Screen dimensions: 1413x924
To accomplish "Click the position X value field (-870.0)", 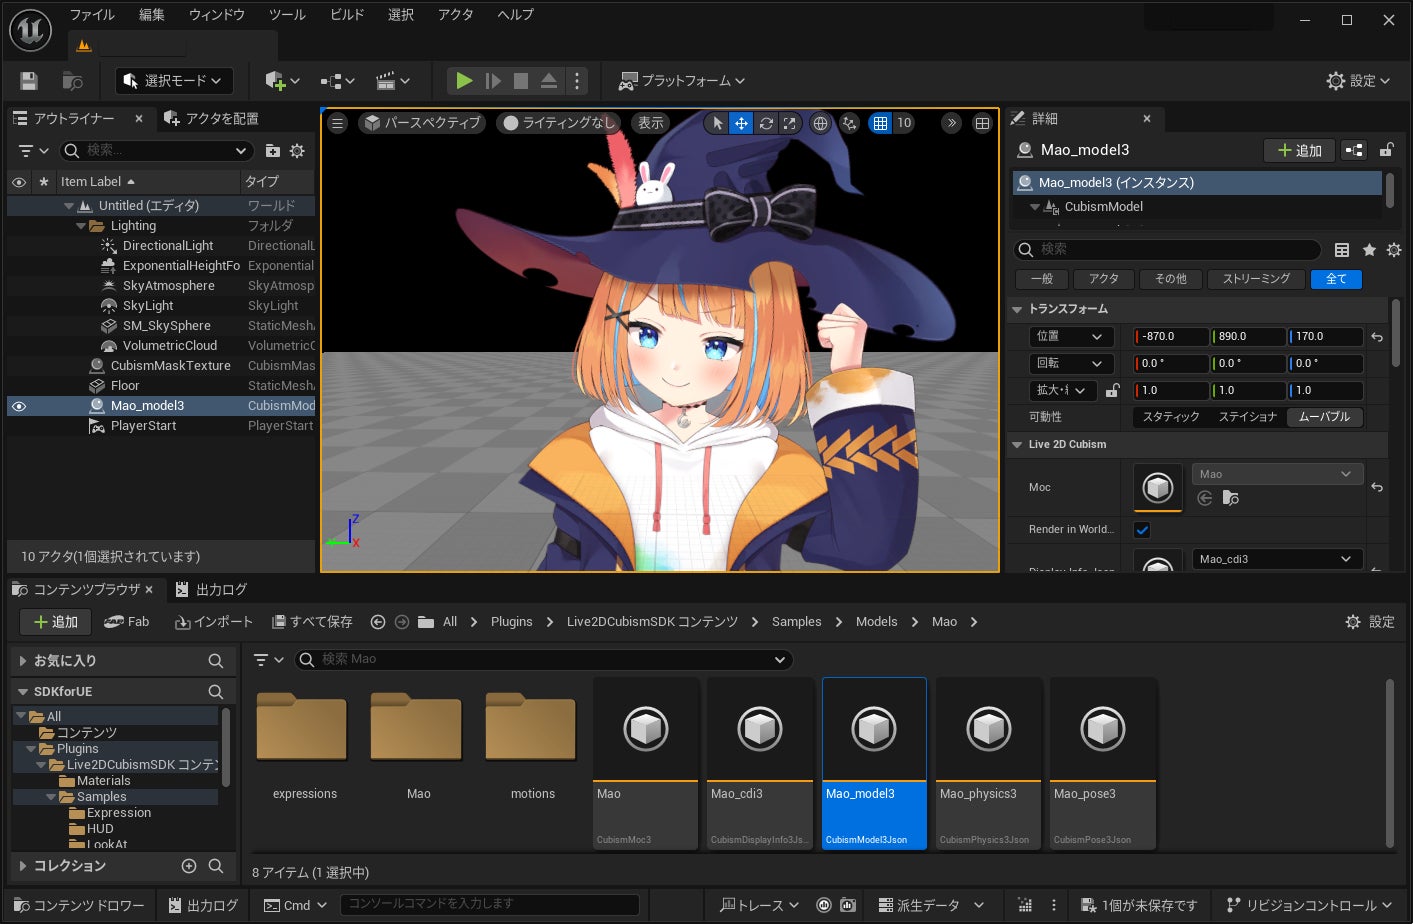I will pos(1169,336).
